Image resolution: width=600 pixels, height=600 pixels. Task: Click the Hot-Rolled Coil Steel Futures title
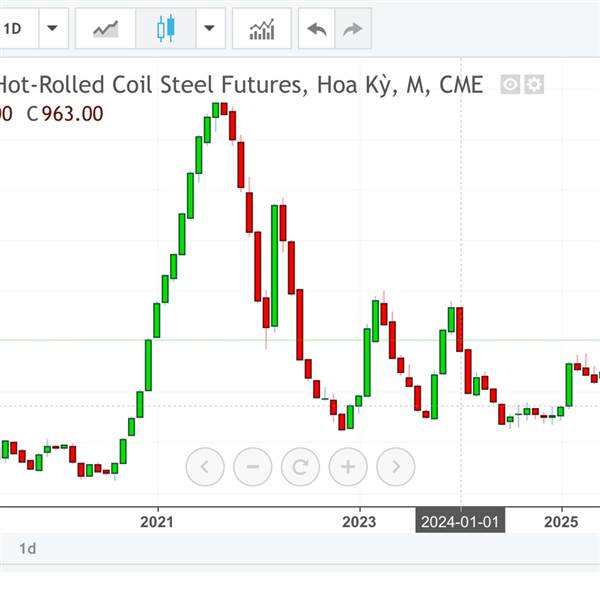241,85
